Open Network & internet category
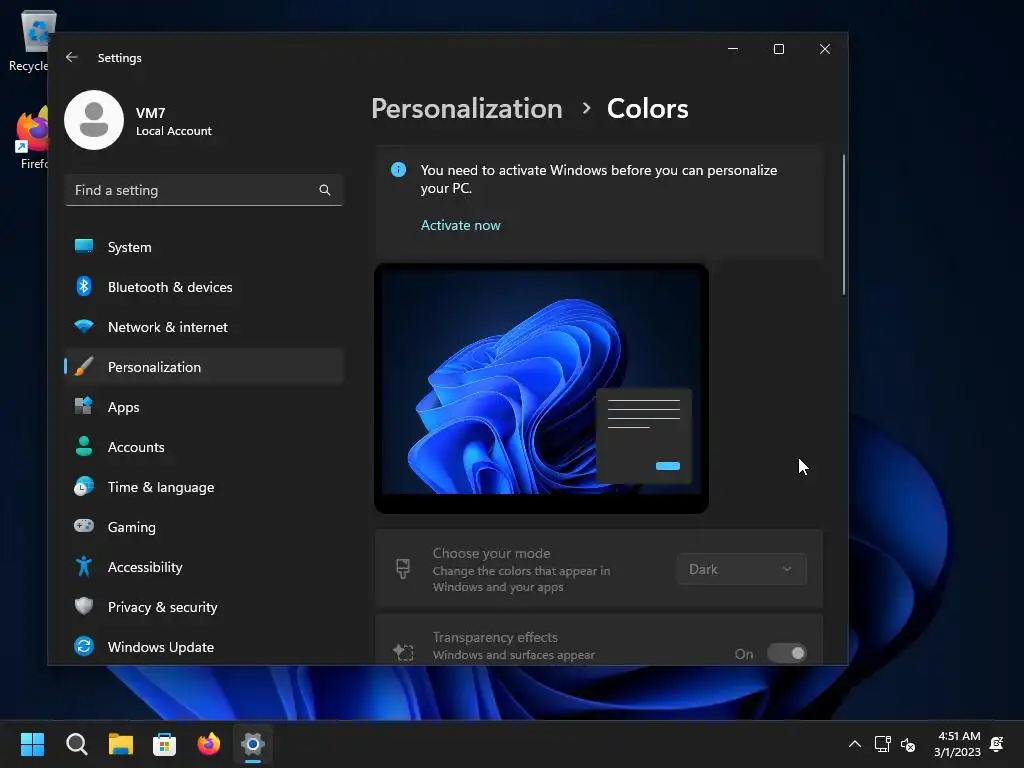1024x768 pixels. (x=204, y=327)
